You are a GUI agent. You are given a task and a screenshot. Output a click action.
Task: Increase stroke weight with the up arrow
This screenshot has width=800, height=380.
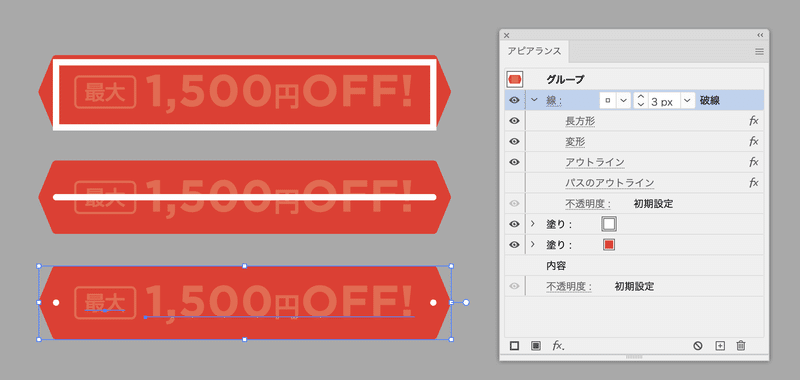click(x=641, y=97)
